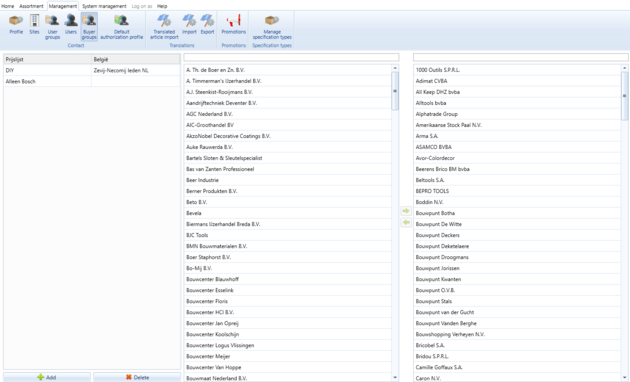Open the Profile ribbon icon
The height and width of the screenshot is (382, 630).
pos(16,24)
